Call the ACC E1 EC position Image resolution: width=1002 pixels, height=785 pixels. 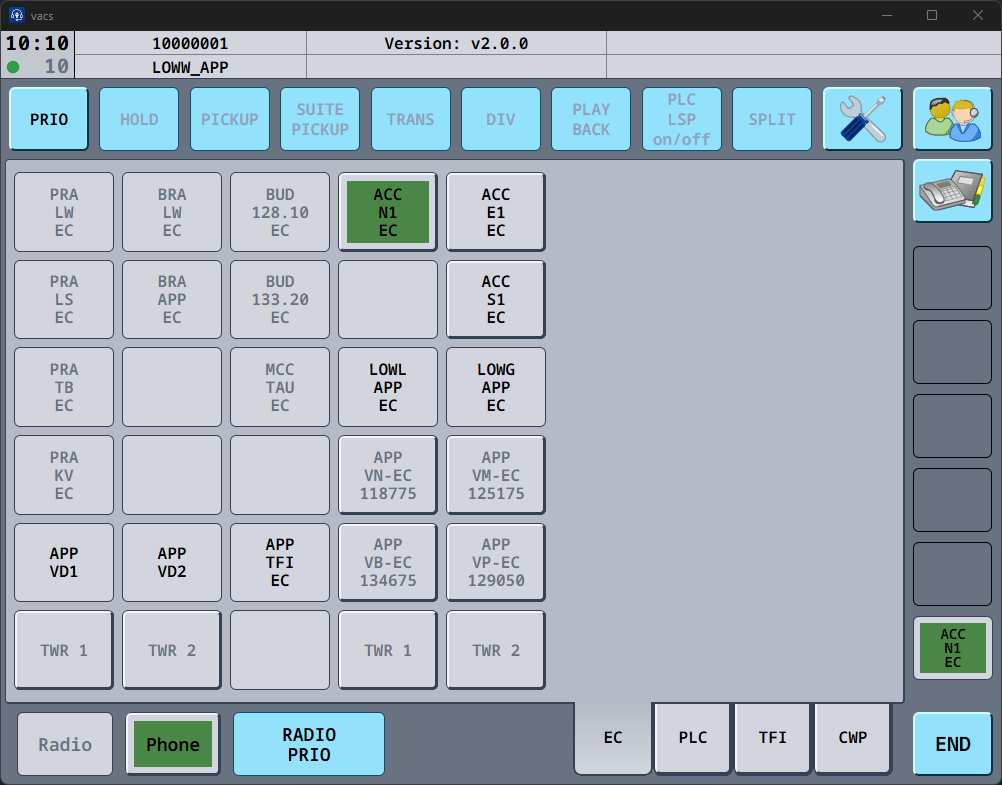(496, 212)
